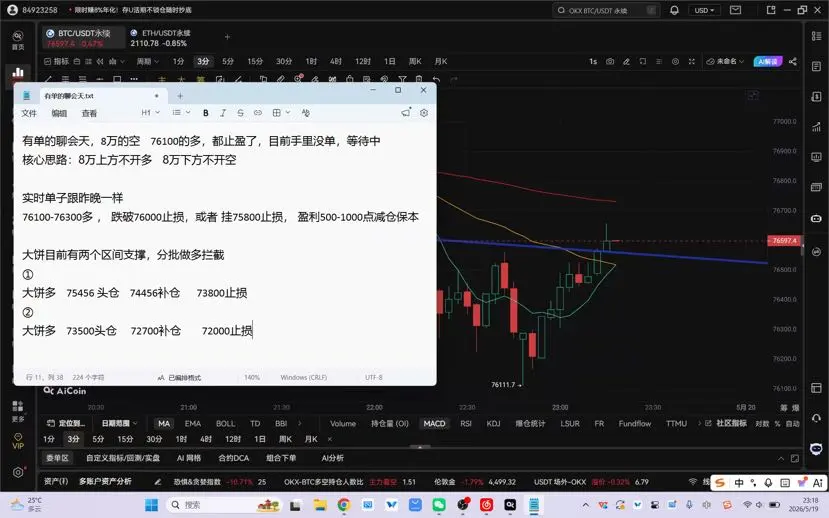Apply italic formatting in Notepad

tap(223, 113)
